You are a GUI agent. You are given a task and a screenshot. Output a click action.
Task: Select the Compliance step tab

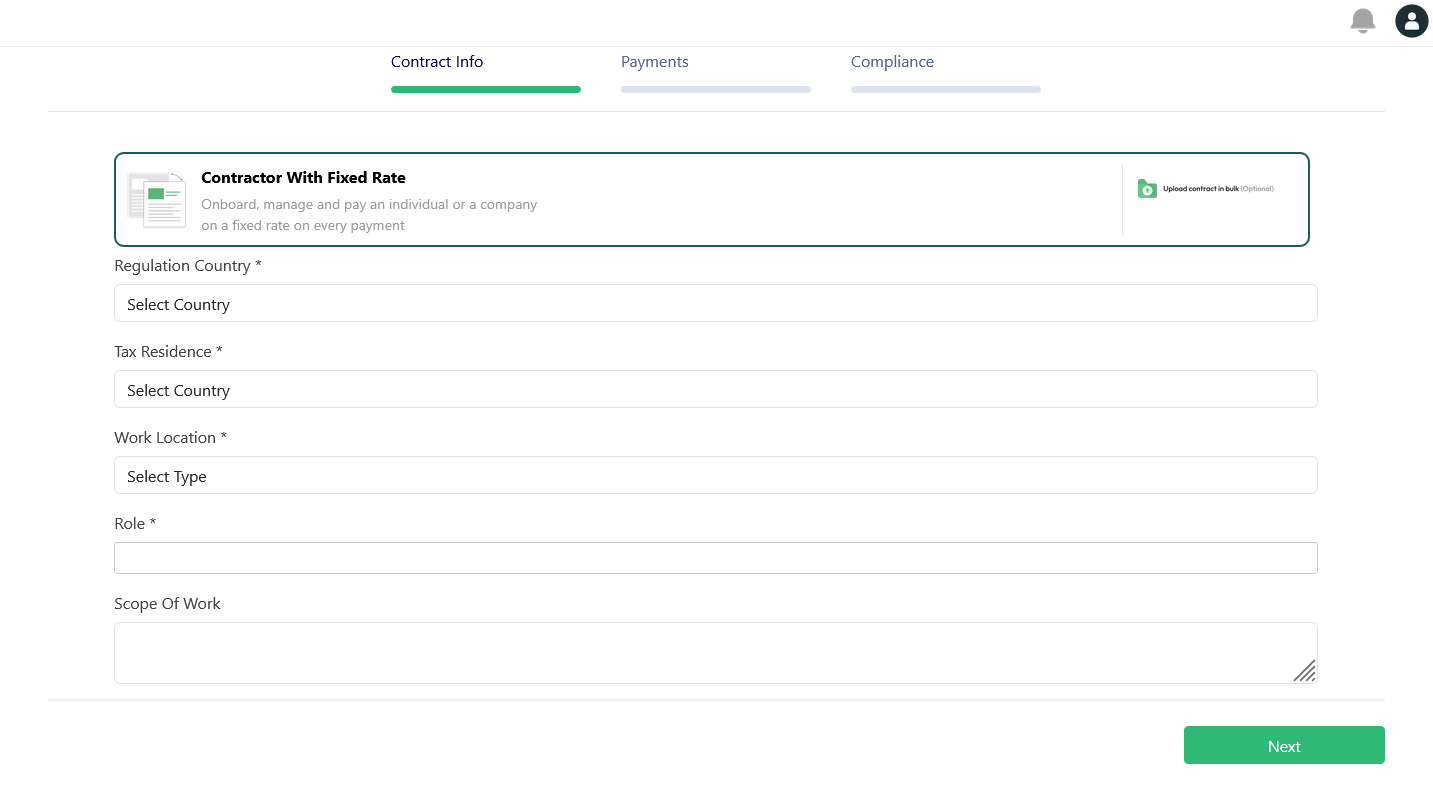tap(892, 62)
